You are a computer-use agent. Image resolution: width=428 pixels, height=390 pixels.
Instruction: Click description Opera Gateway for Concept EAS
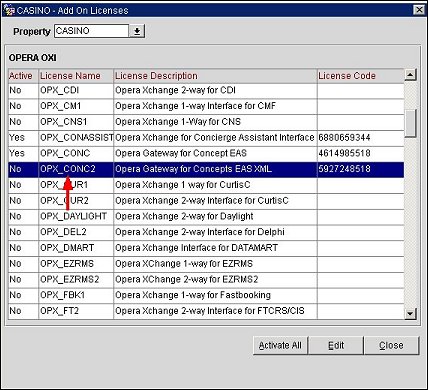[x=181, y=153]
